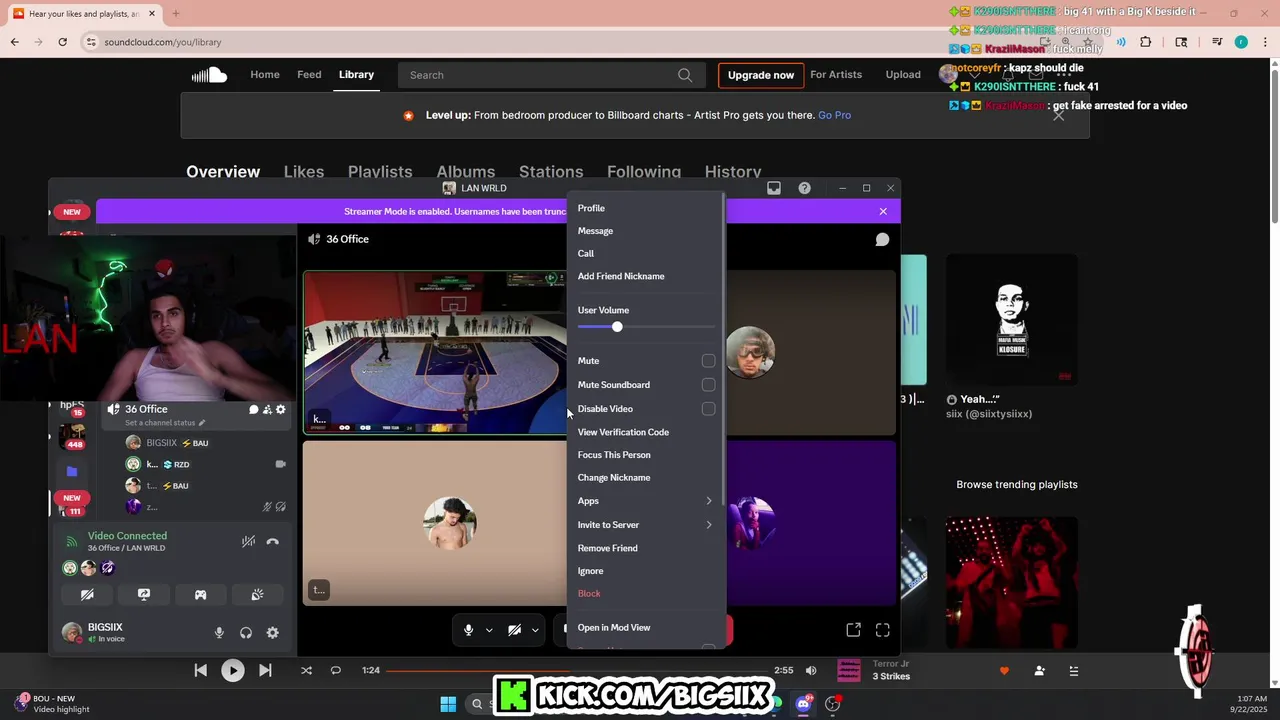Edit channel status pencil icon
The height and width of the screenshot is (720, 1280).
pyautogui.click(x=202, y=423)
